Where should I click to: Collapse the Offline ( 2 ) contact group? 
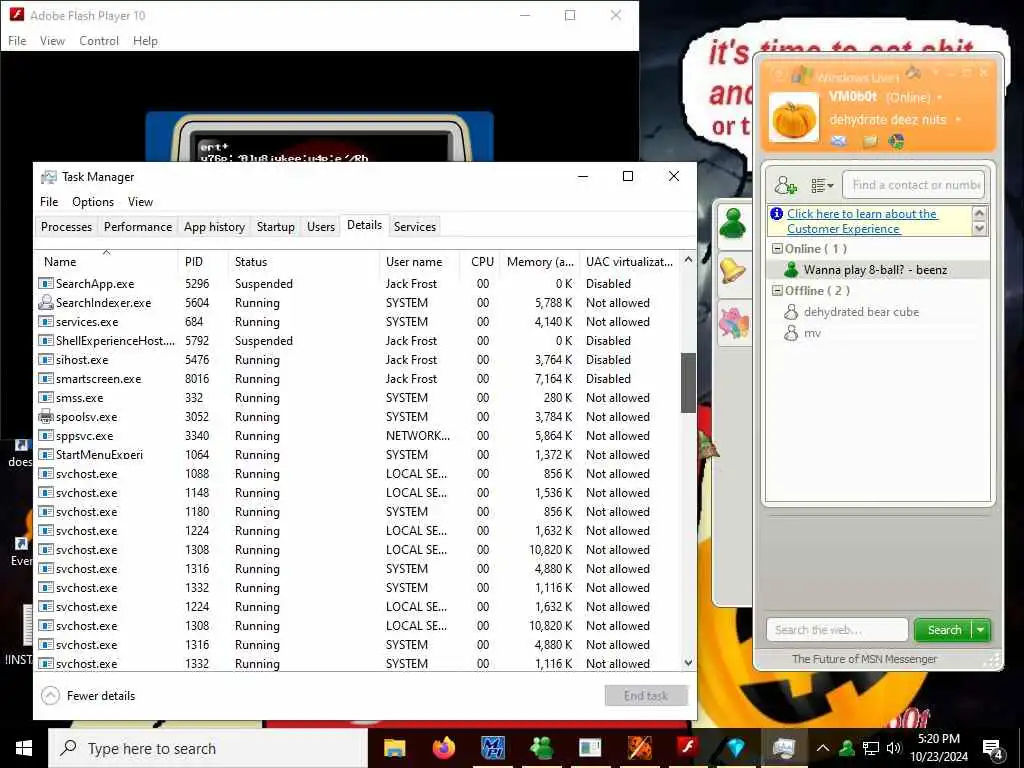777,291
